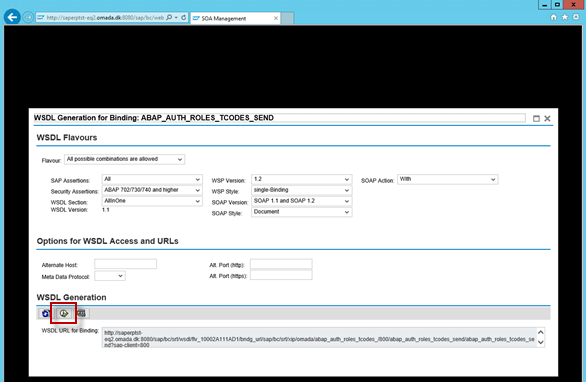Reload page using address bar refresh icon

click(183, 17)
